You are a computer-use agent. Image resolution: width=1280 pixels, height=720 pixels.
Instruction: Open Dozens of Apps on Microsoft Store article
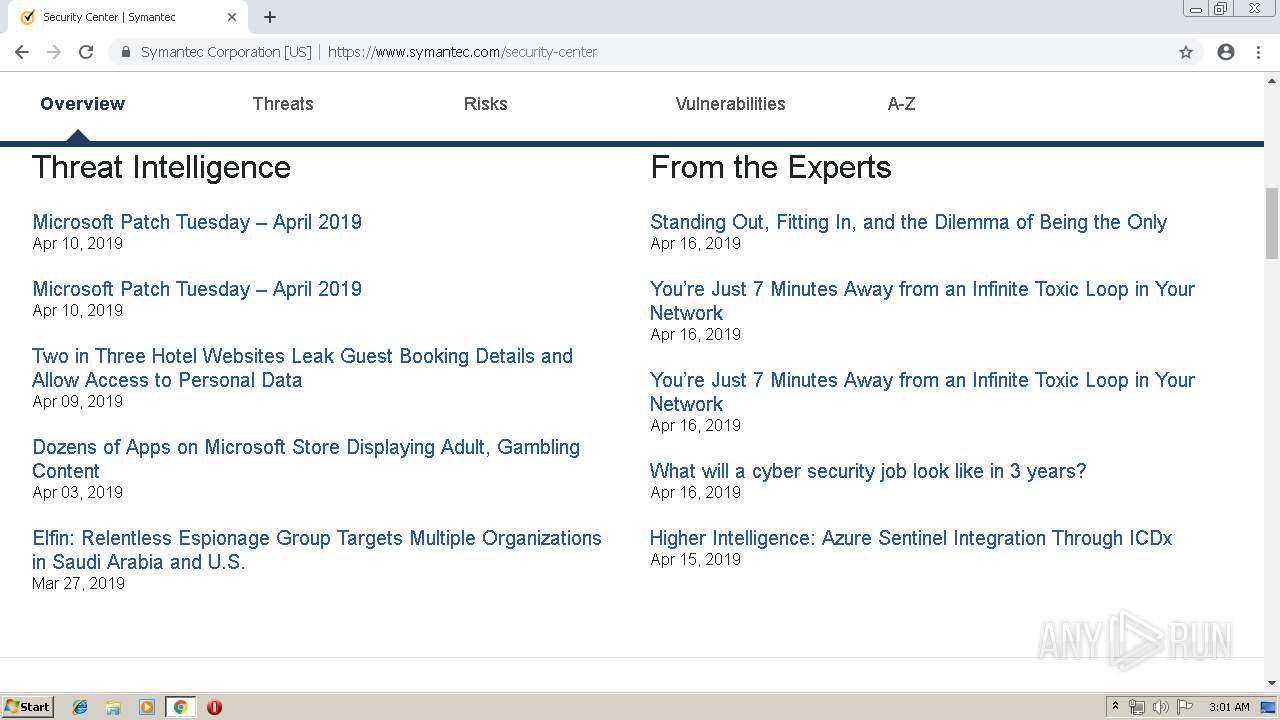tap(306, 459)
